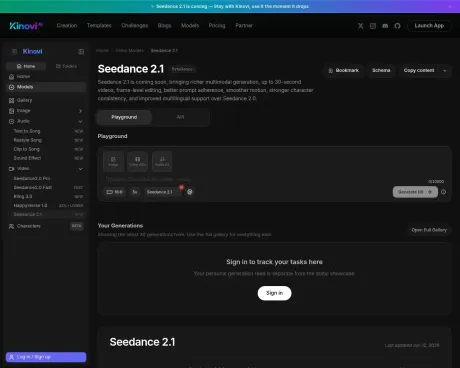This screenshot has height=368, width=460.
Task: Open Models in the top navigation
Action: (x=190, y=26)
